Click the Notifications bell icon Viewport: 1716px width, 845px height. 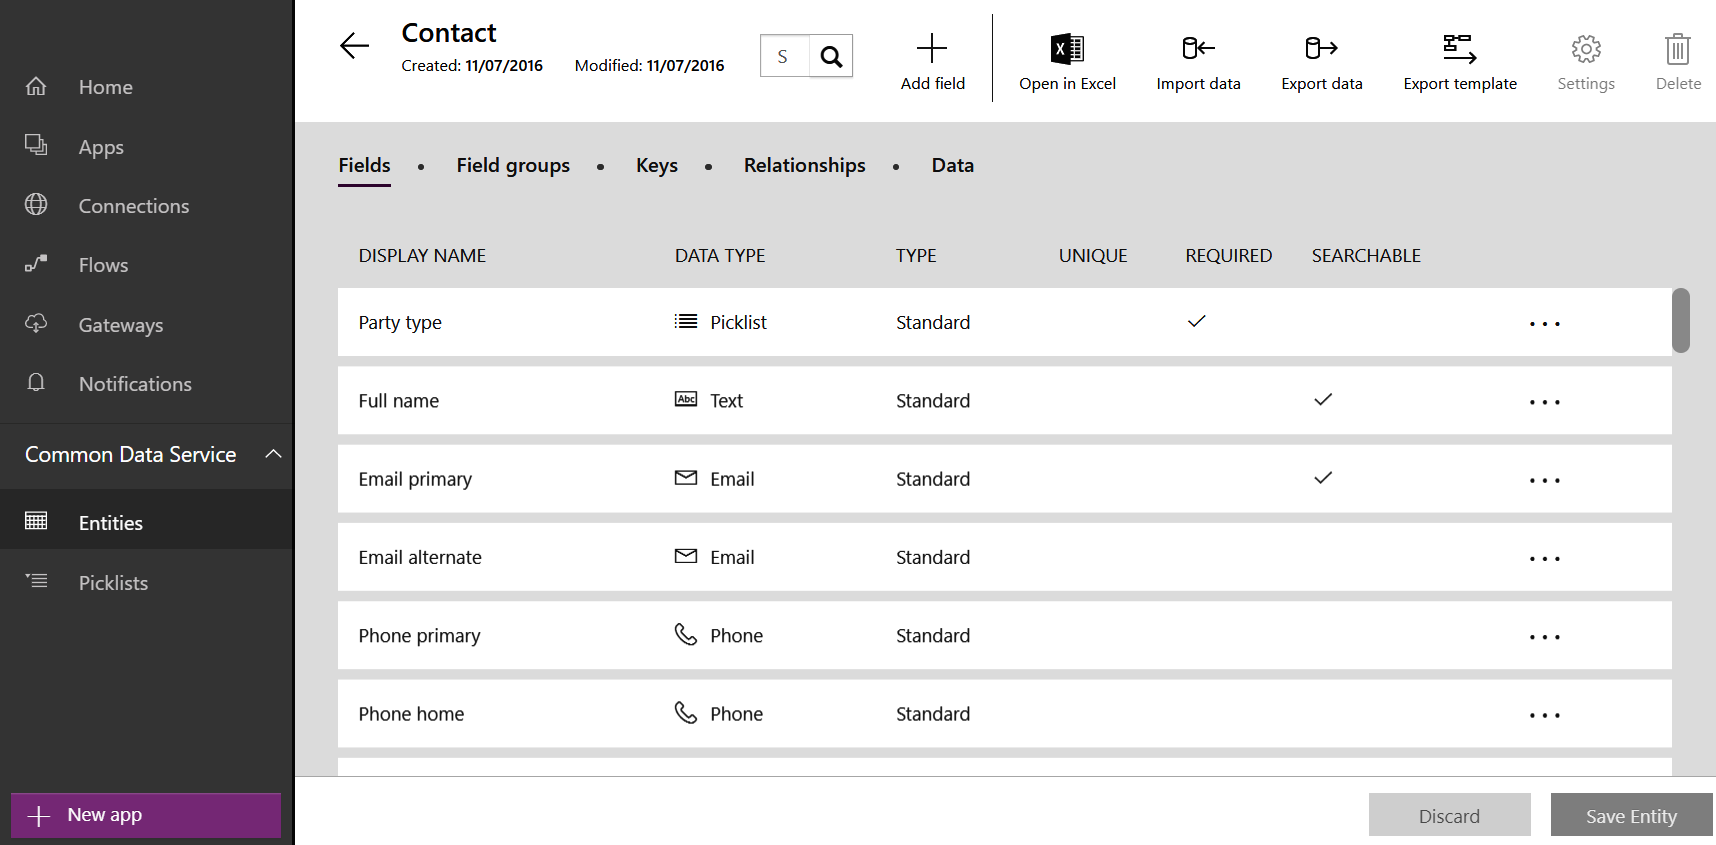tap(36, 382)
